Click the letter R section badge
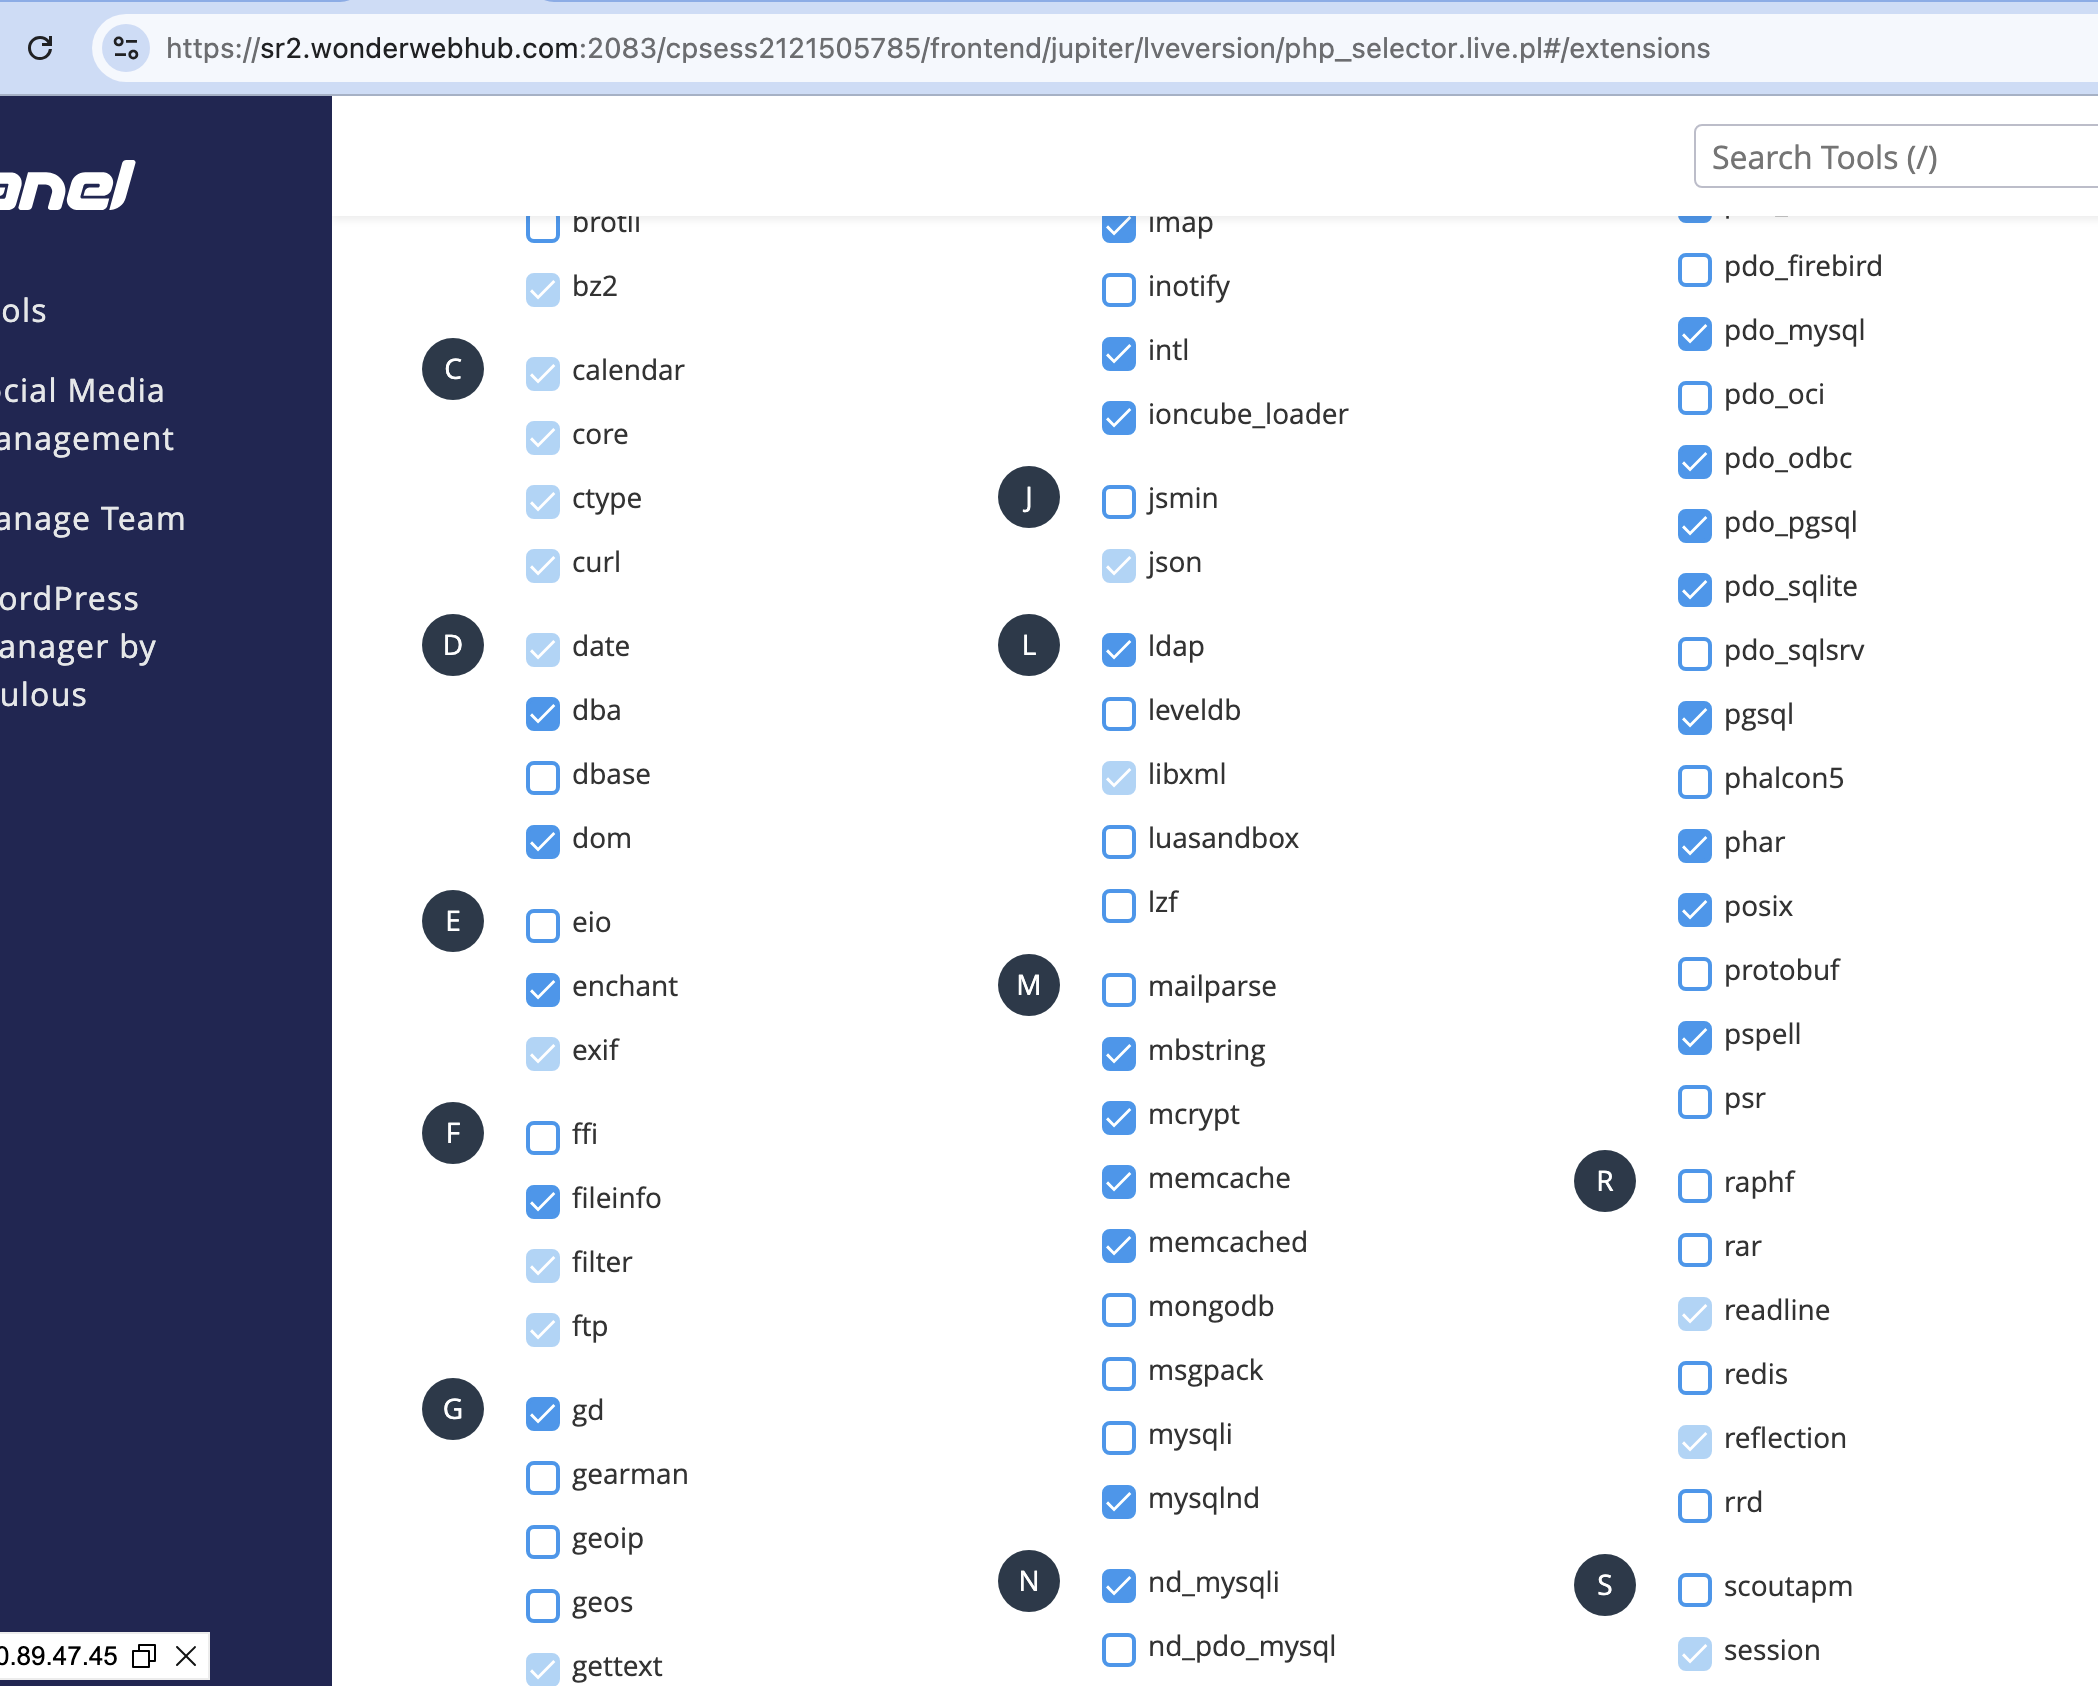 tap(1605, 1181)
